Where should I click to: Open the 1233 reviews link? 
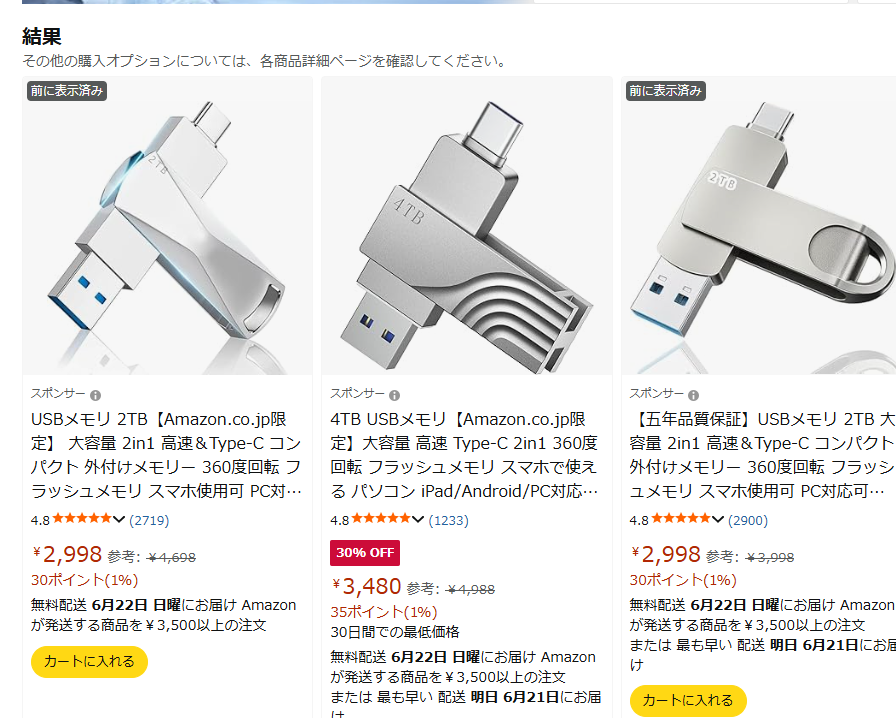[x=449, y=520]
